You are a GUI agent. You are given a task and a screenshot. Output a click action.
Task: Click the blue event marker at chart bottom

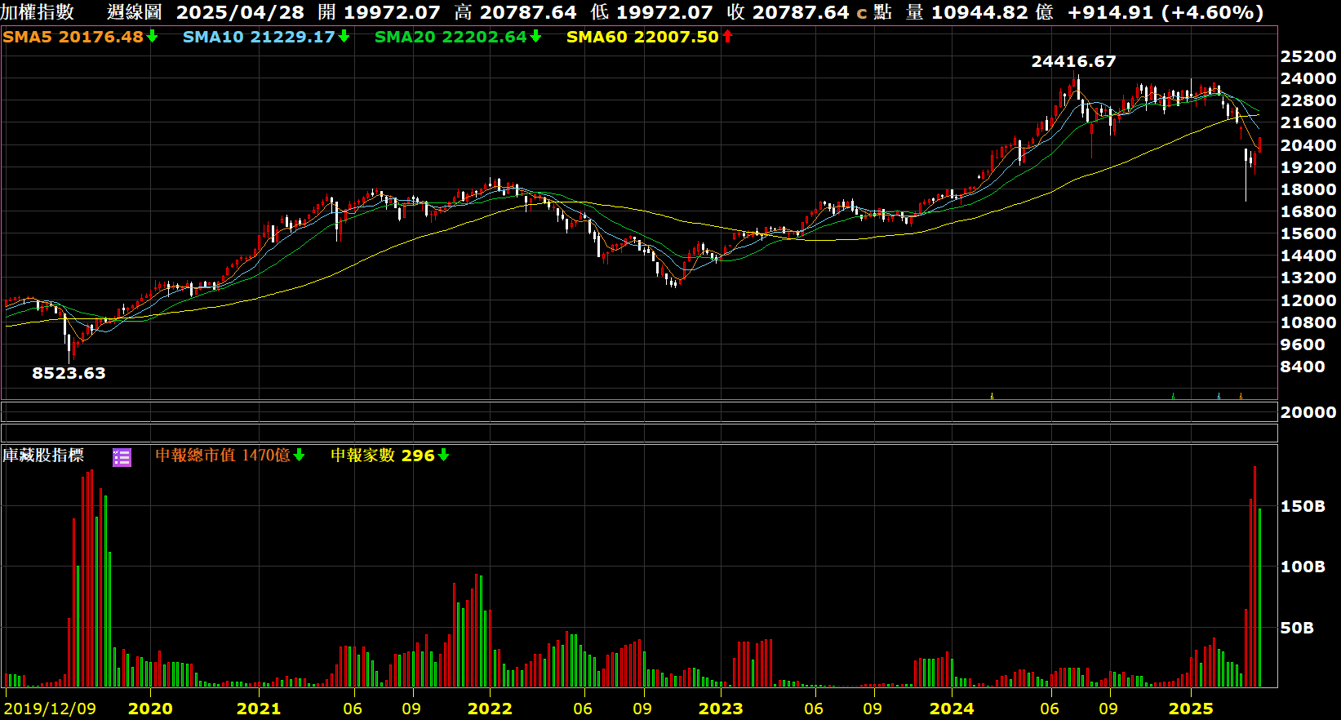1218,396
